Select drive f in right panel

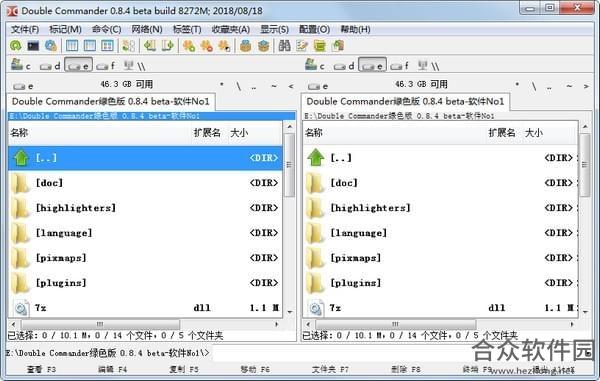[400, 66]
